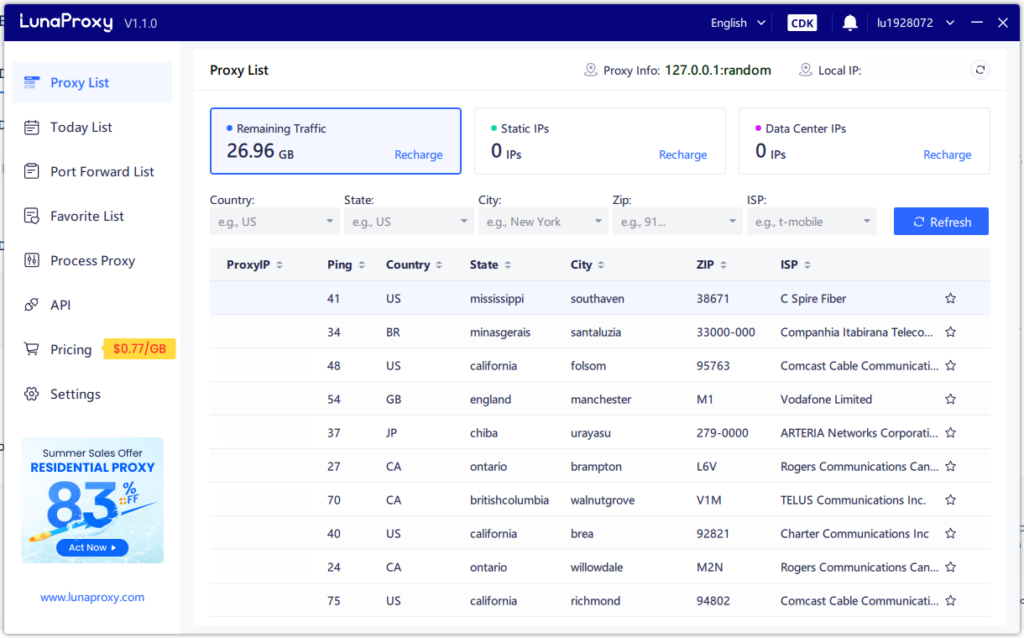Recharge the Remaining Traffic balance
The width and height of the screenshot is (1024, 638).
pyautogui.click(x=418, y=155)
